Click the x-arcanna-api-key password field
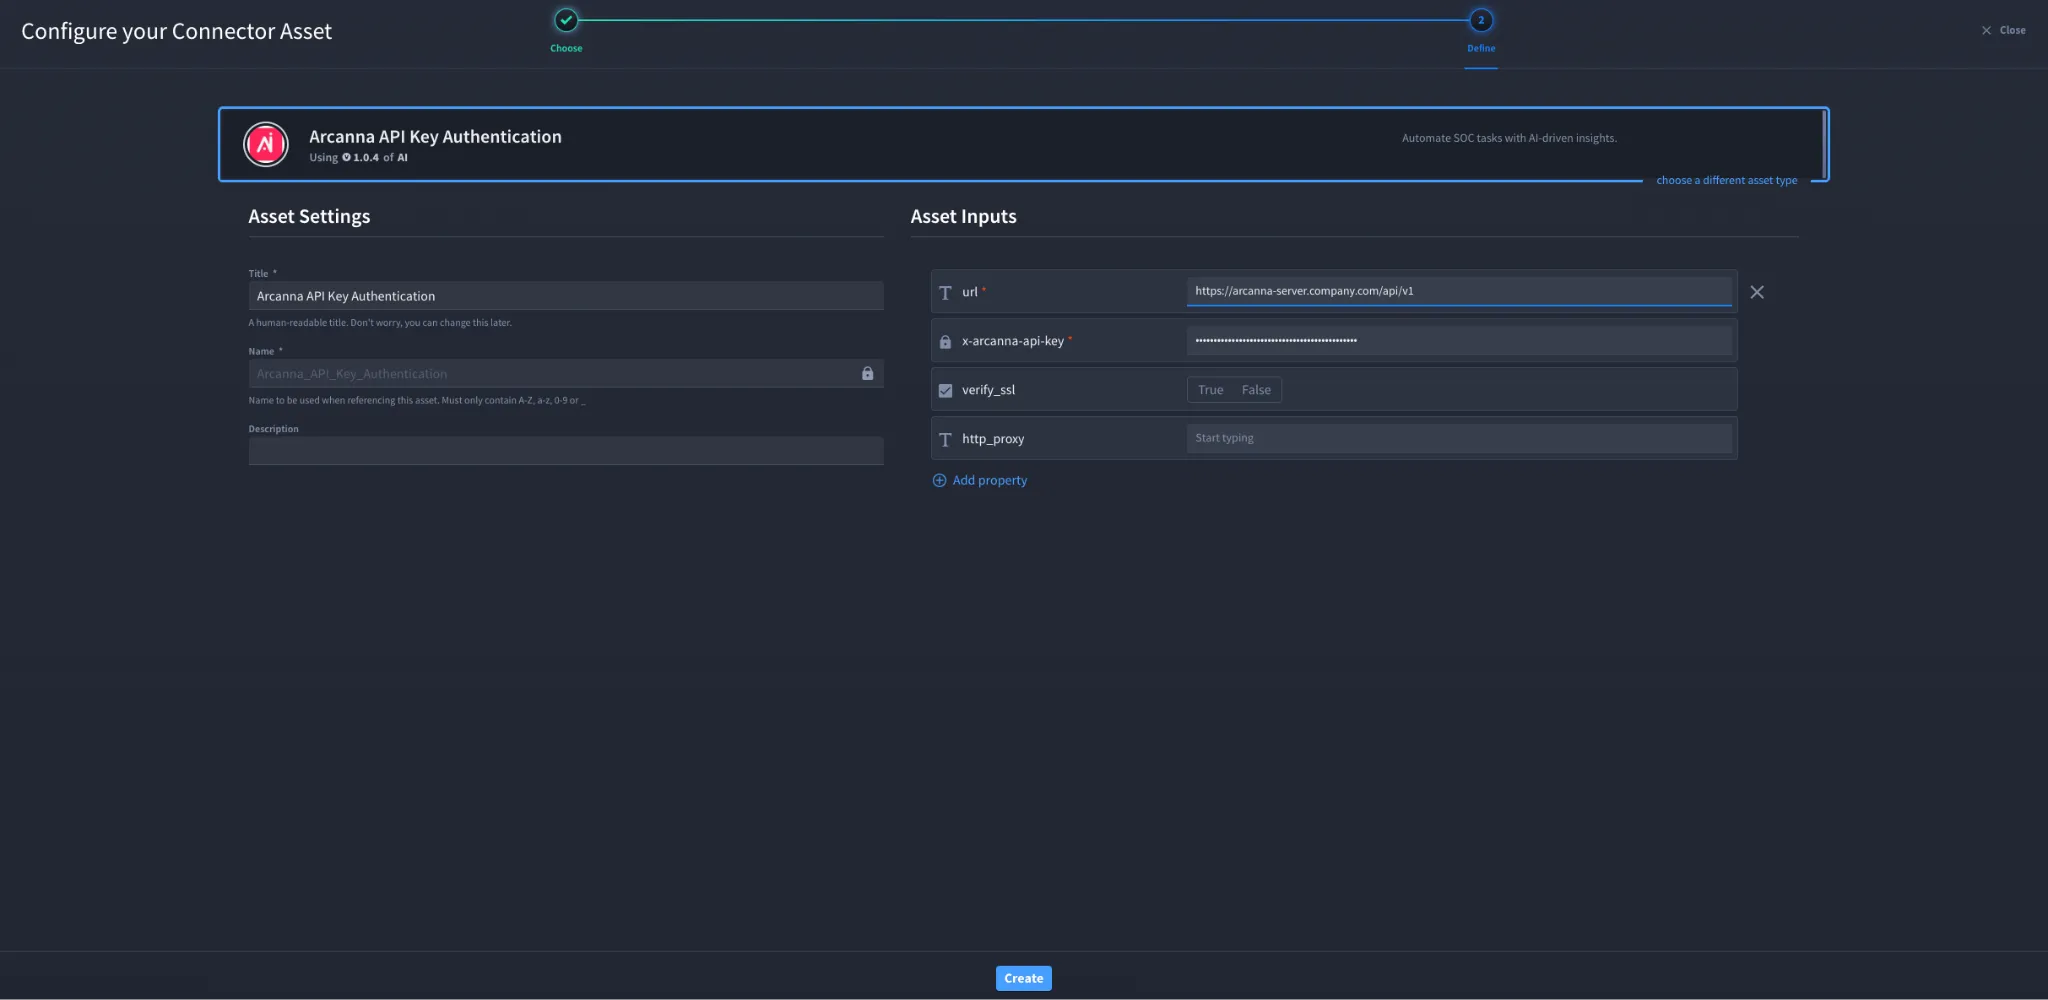Image resolution: width=2048 pixels, height=1000 pixels. (x=1459, y=340)
